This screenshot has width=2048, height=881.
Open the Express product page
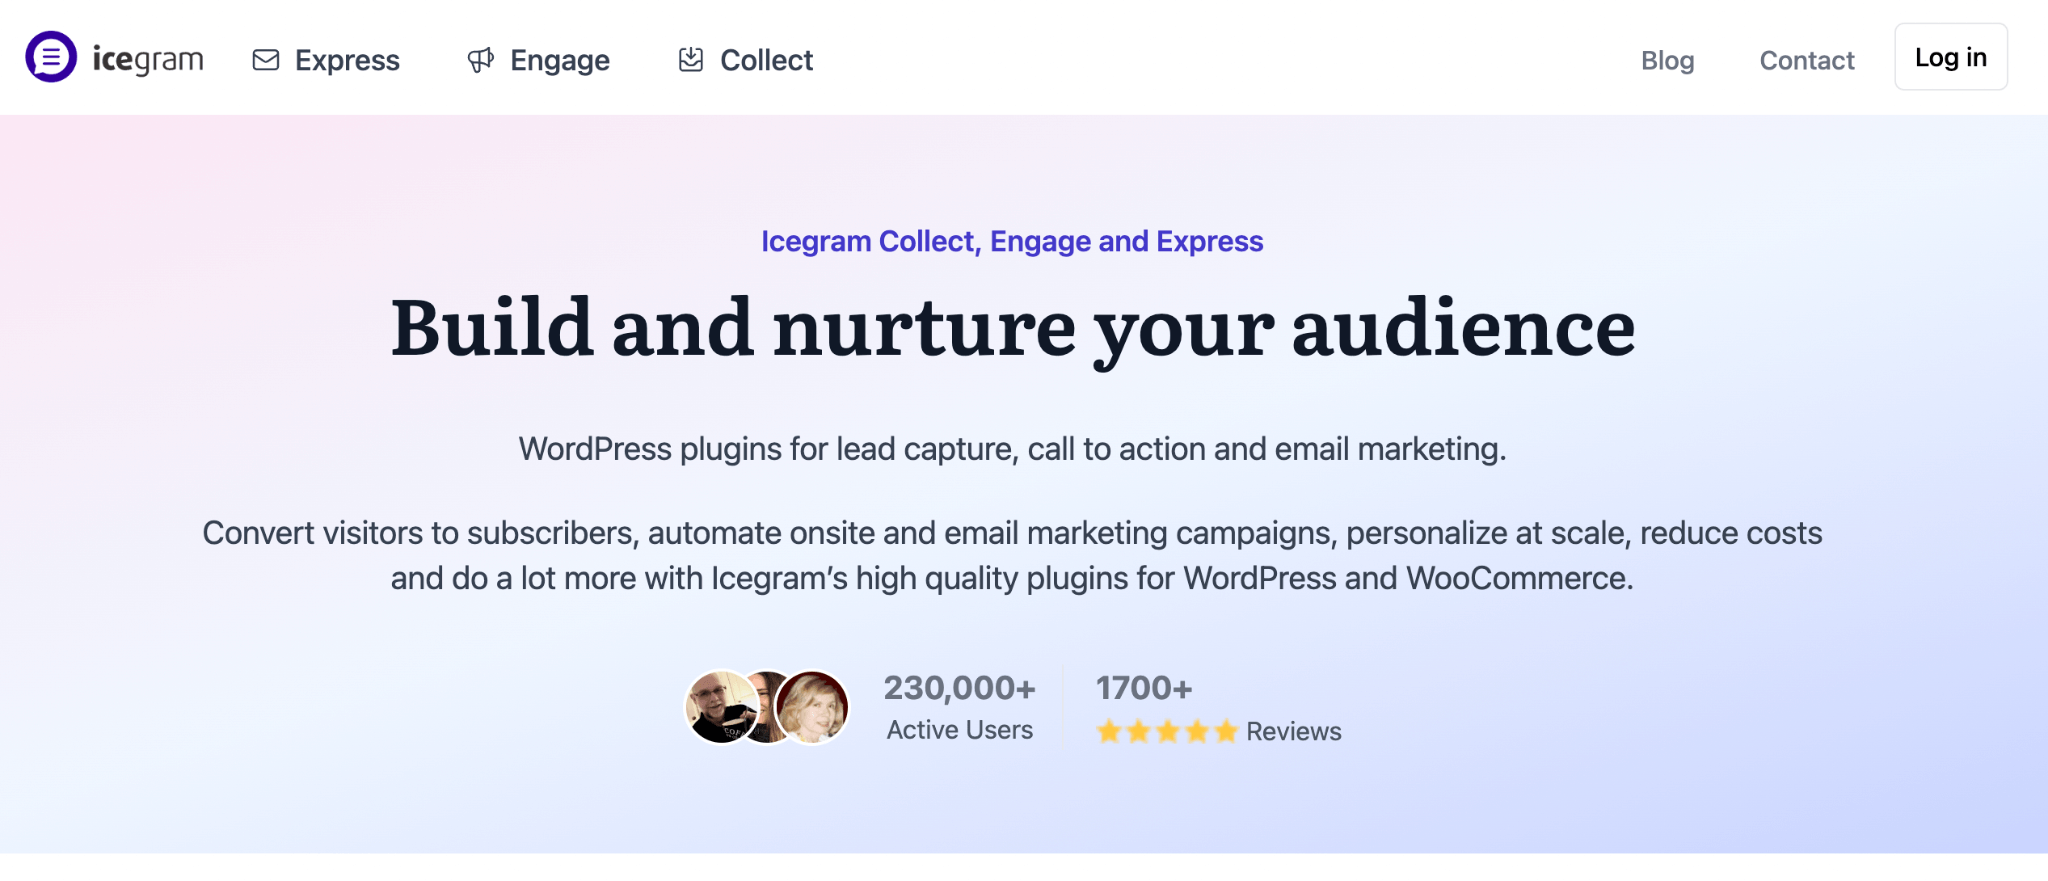tap(347, 60)
